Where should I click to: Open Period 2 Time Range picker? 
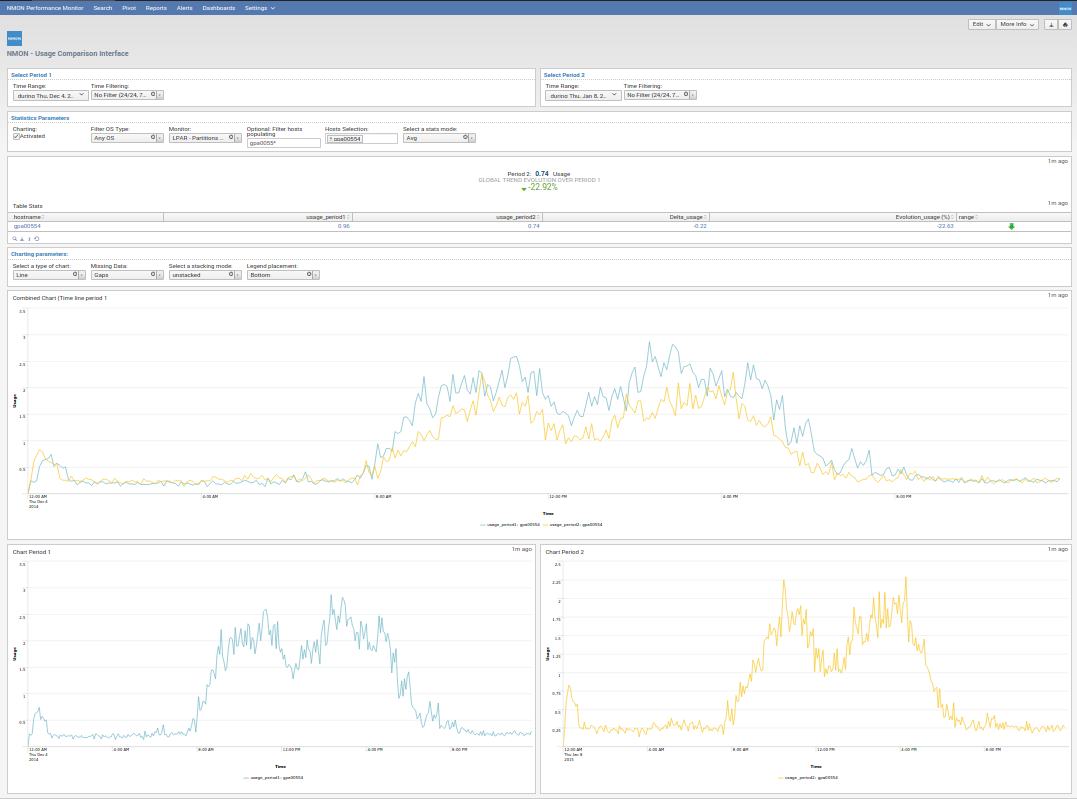click(x=583, y=95)
